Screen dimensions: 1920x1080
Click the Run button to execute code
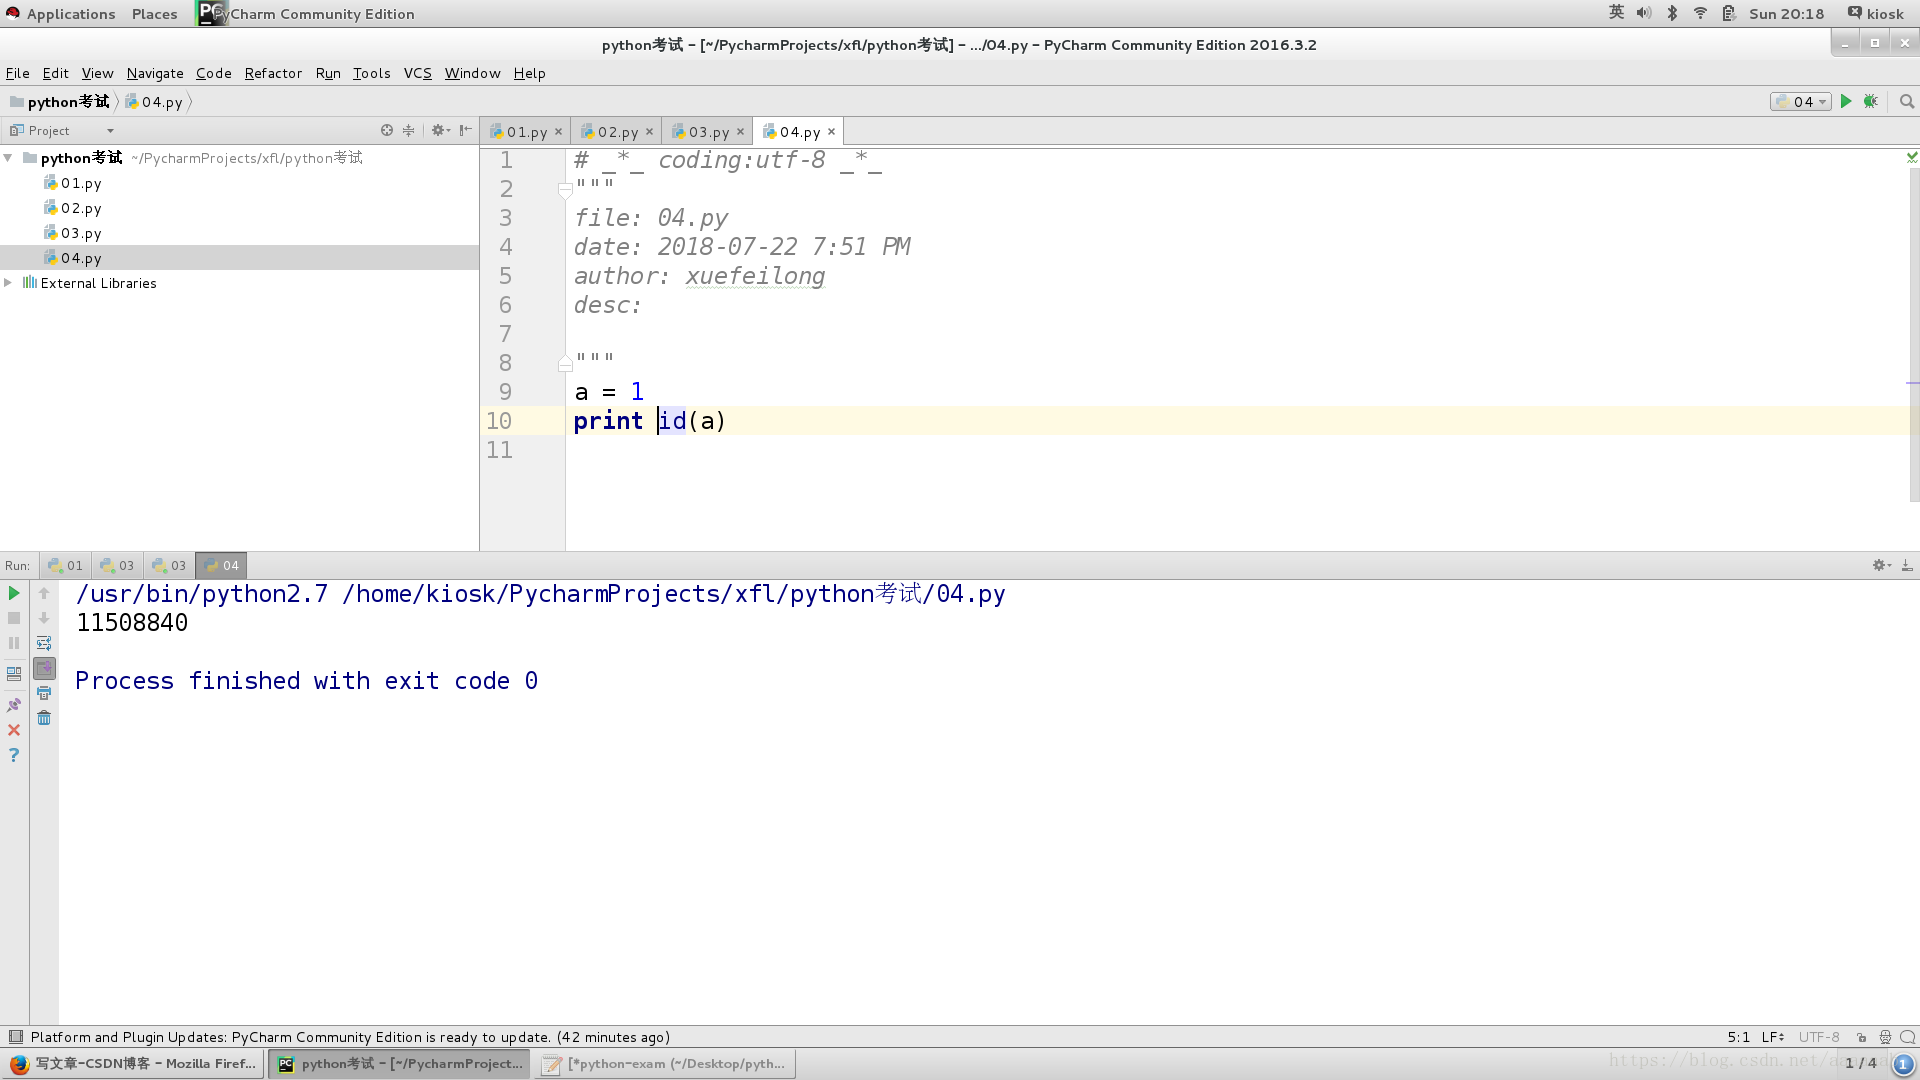[1845, 102]
